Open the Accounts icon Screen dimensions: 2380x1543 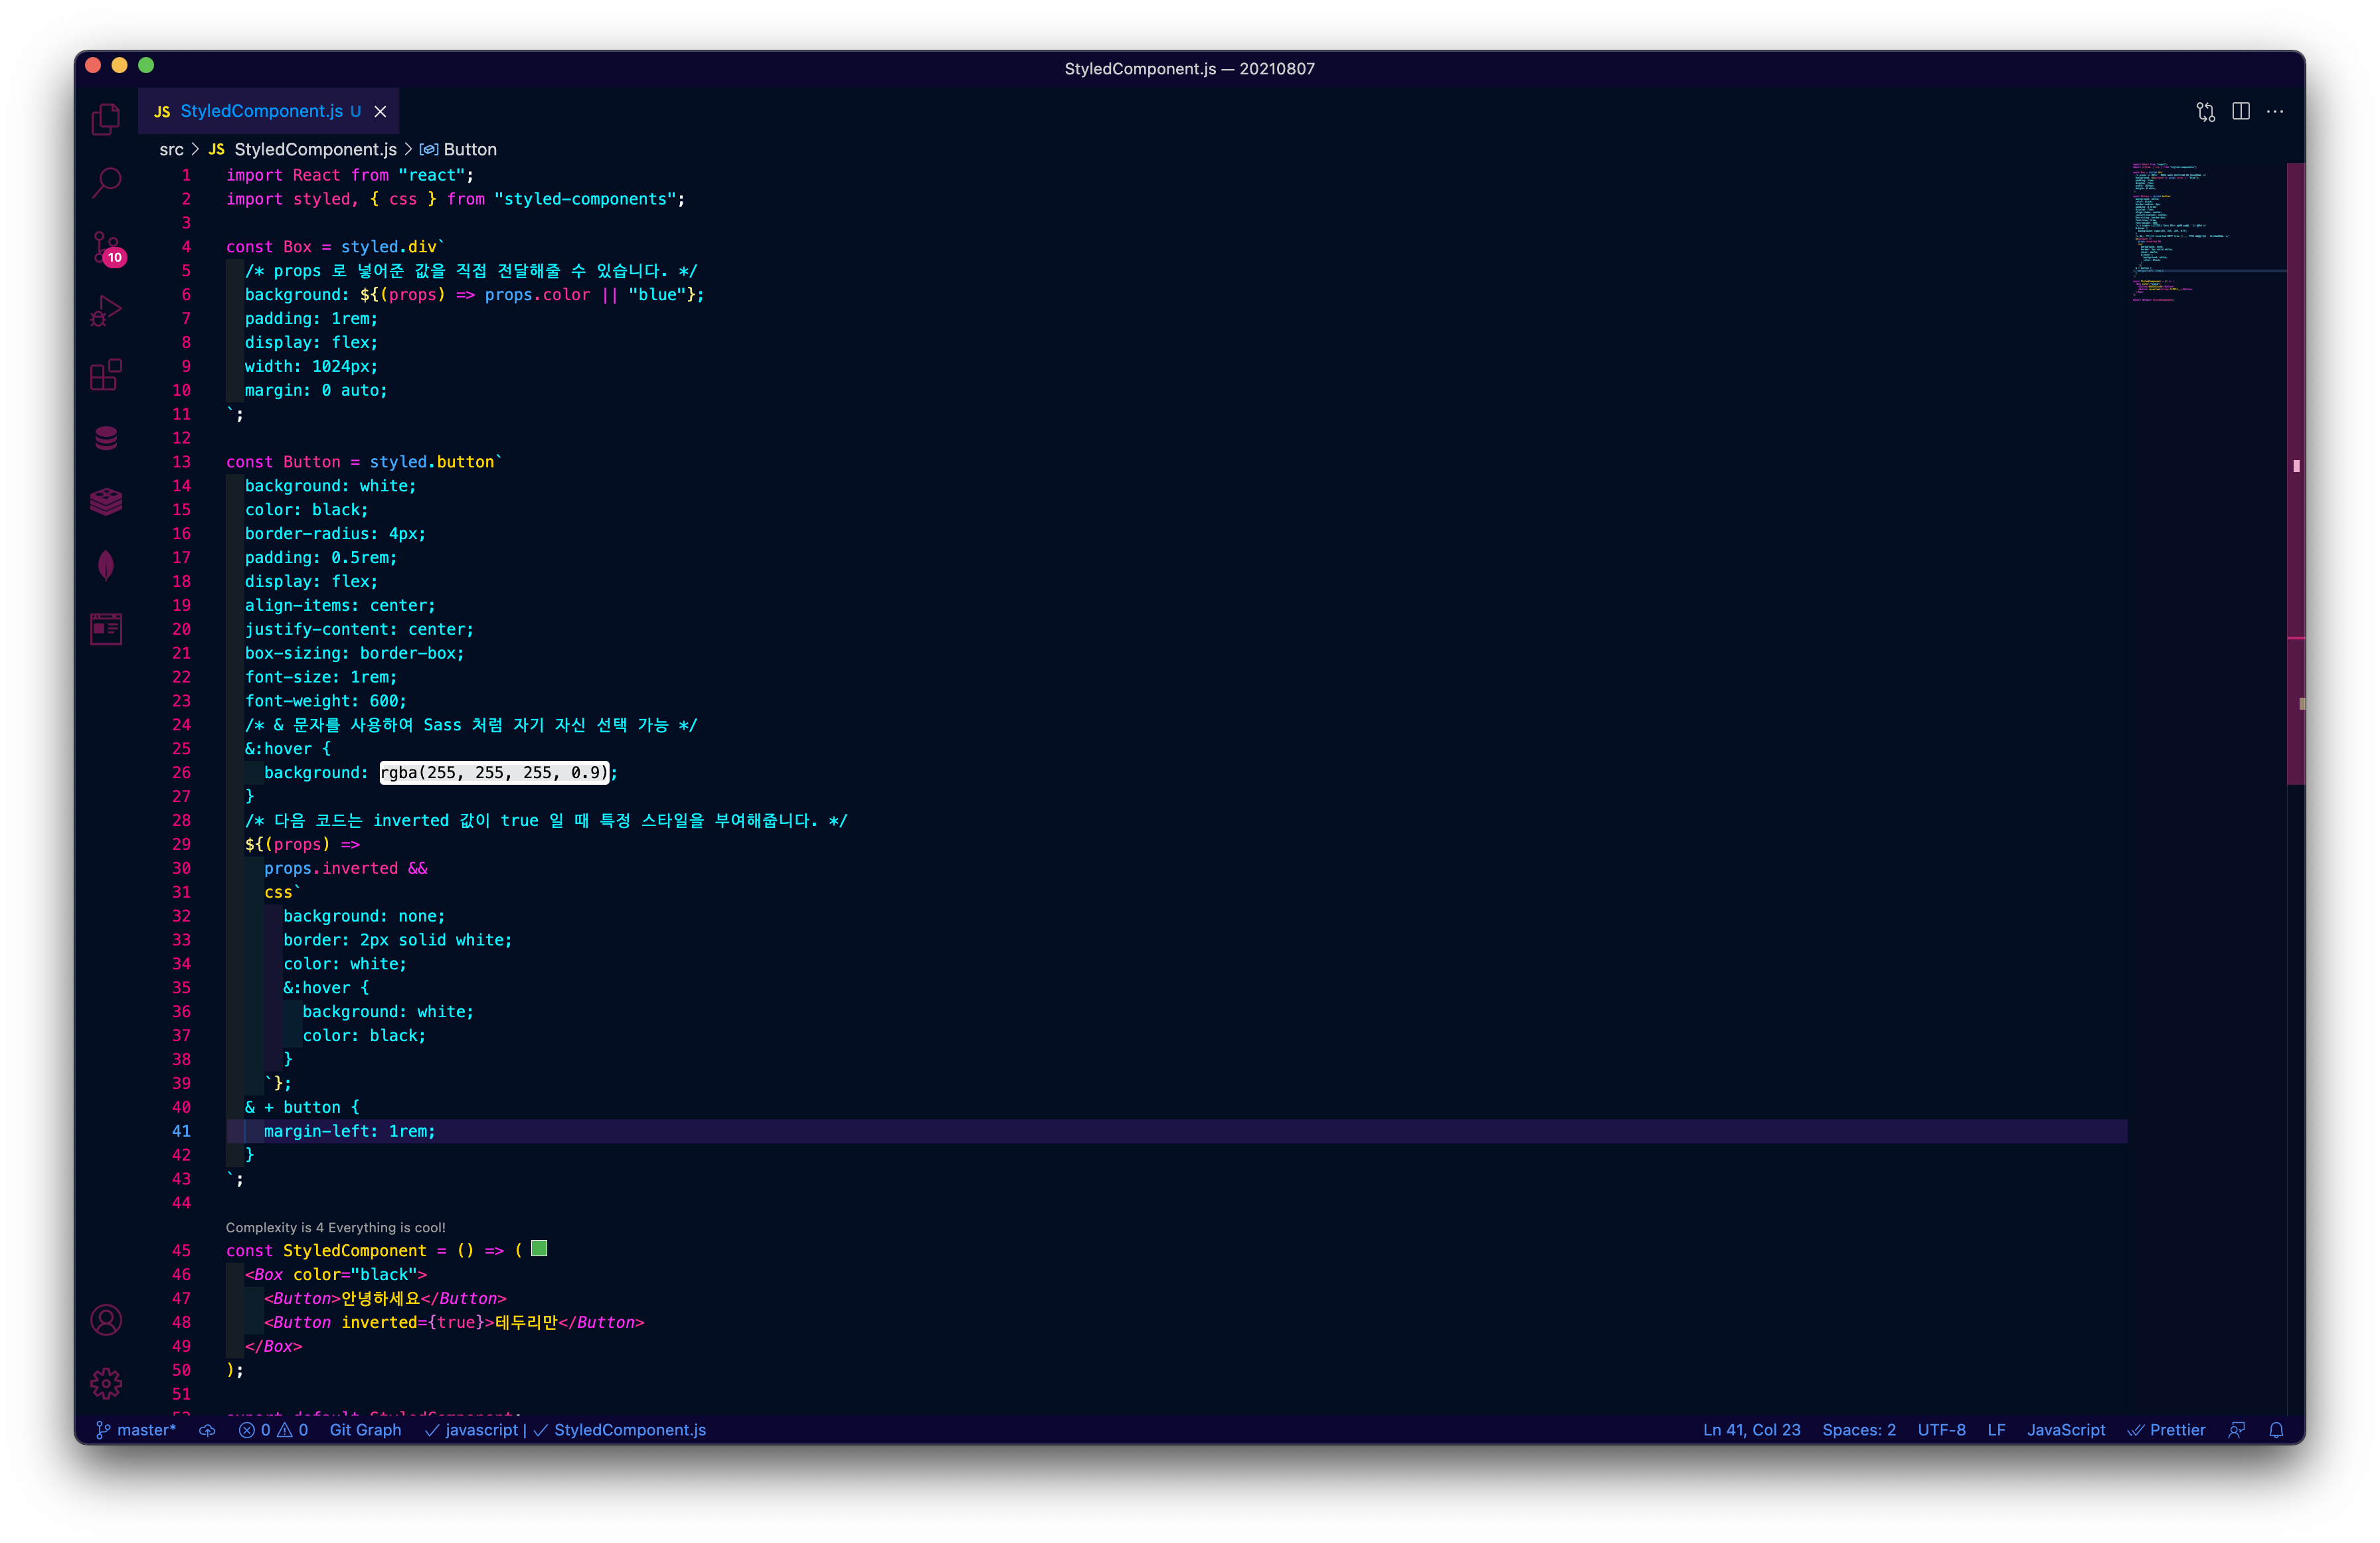(106, 1320)
